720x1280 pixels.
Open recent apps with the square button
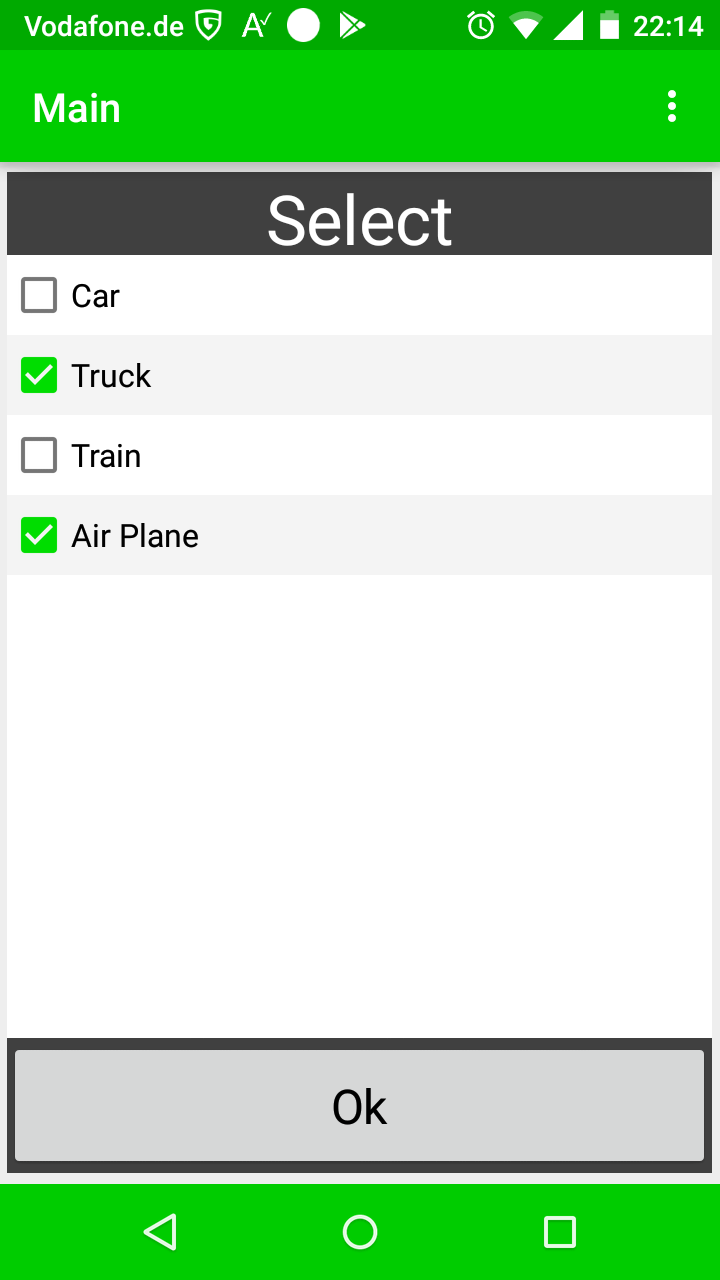tap(559, 1232)
